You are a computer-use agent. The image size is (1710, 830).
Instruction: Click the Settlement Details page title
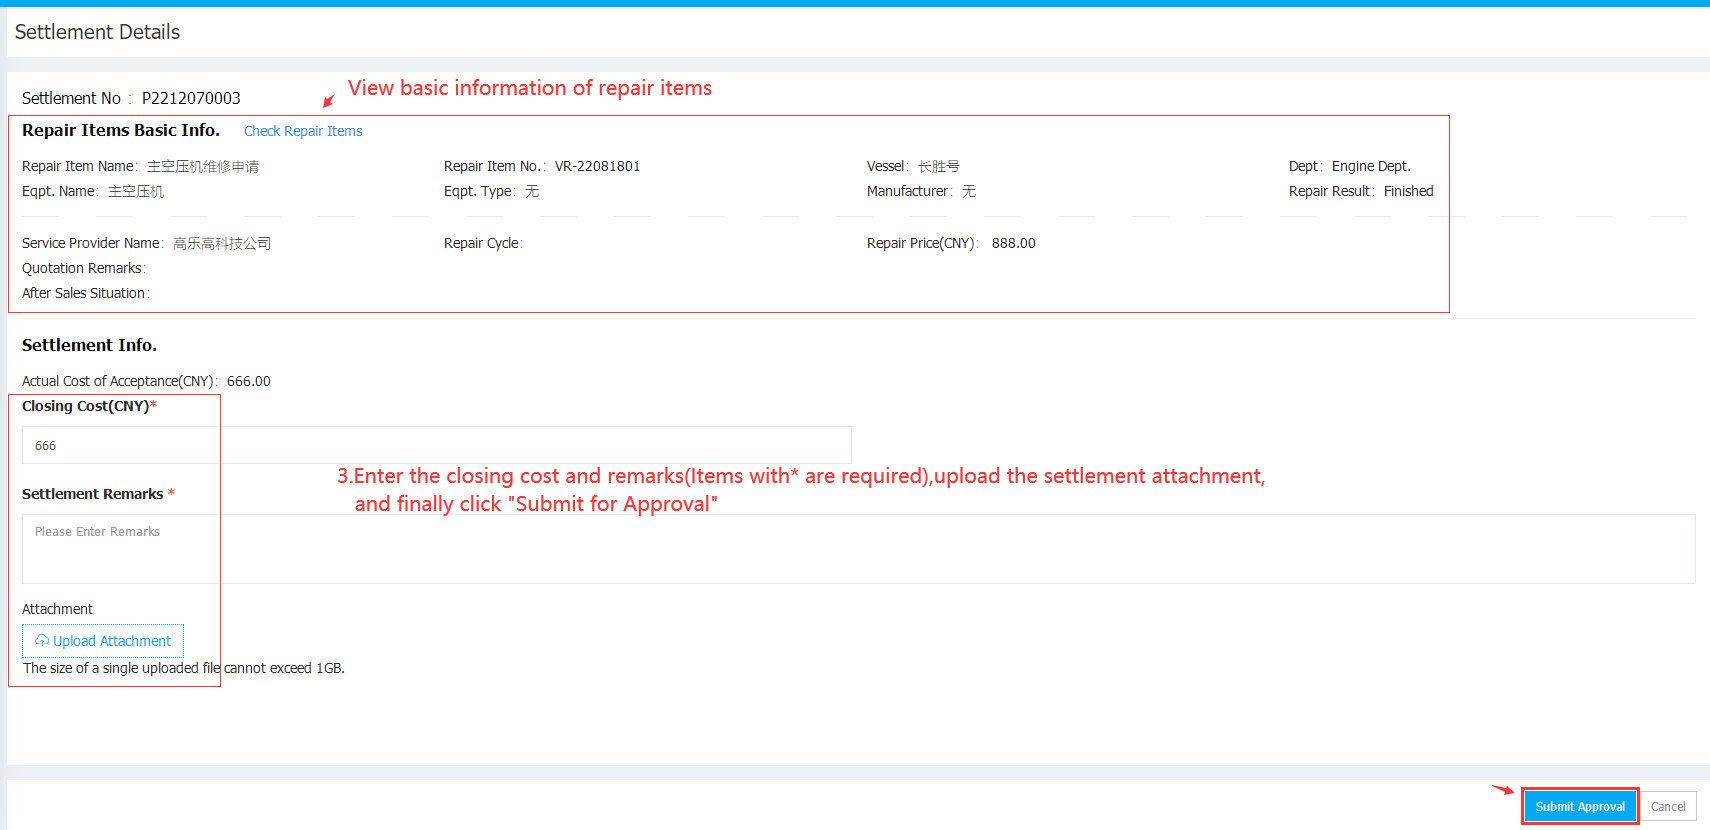[x=97, y=32]
